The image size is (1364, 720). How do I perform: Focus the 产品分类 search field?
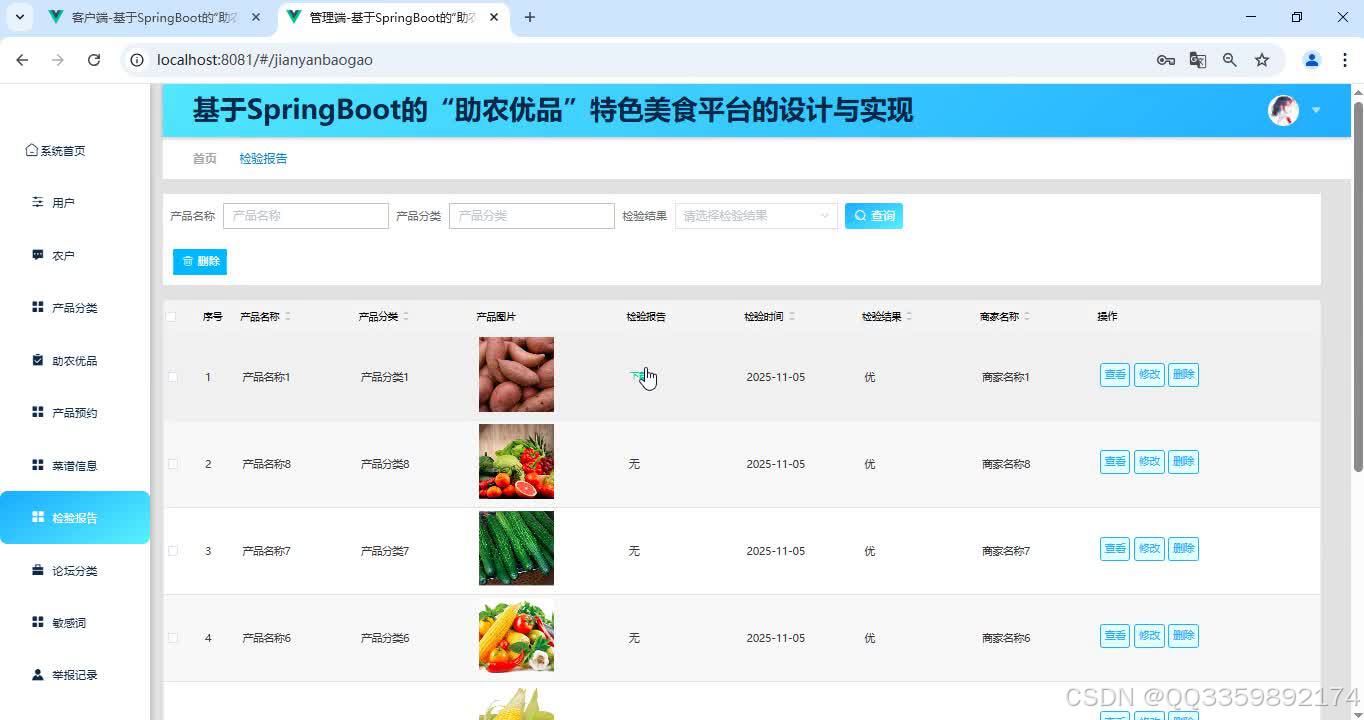(531, 216)
